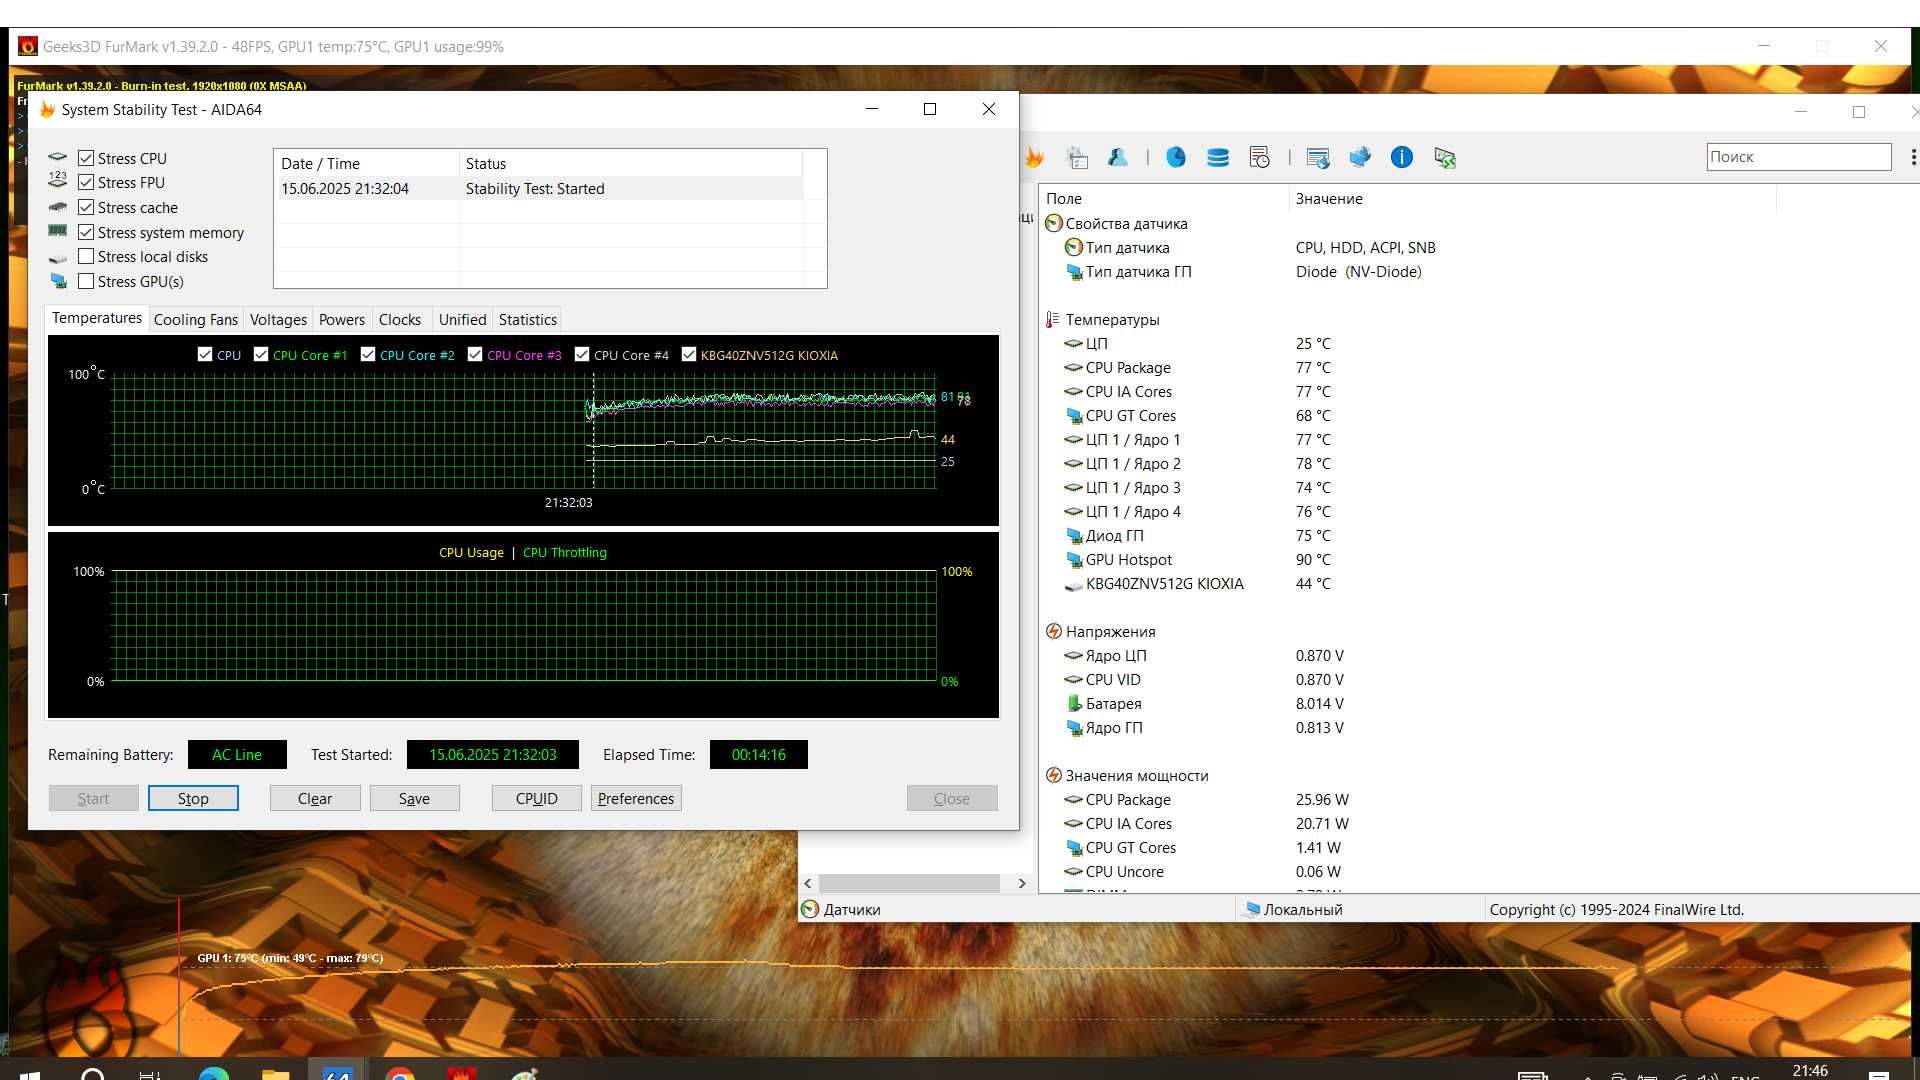
Task: Click the Save button
Action: 415,798
